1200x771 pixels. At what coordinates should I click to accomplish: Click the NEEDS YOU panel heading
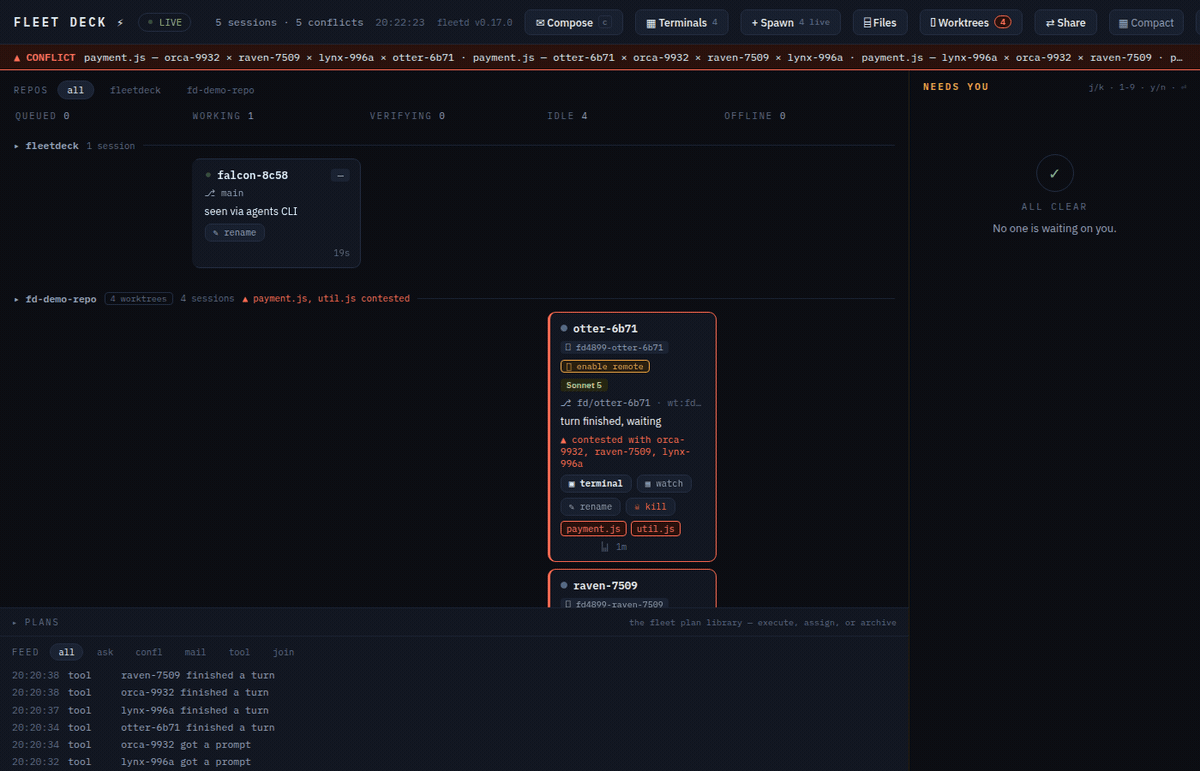pos(955,87)
